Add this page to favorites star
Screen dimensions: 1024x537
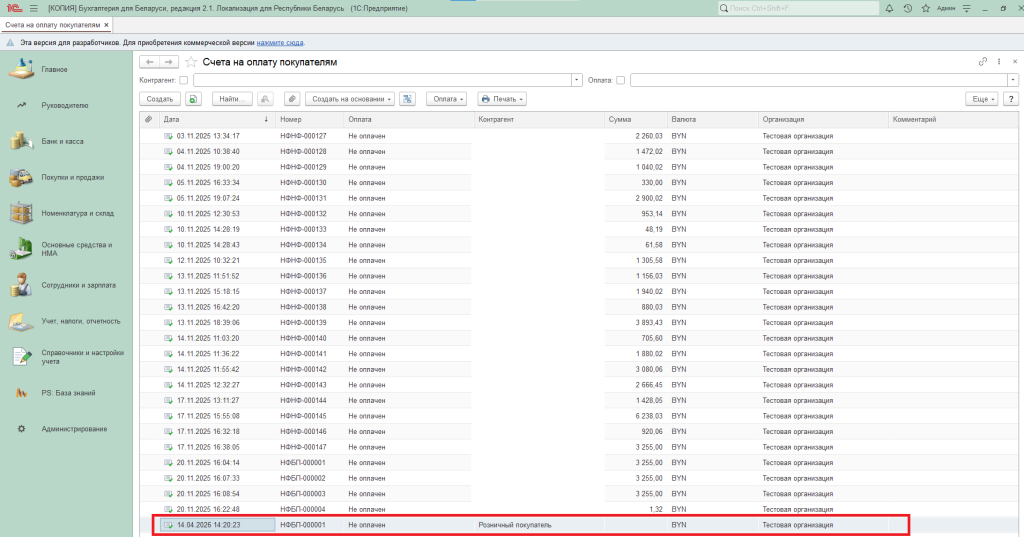pos(191,62)
